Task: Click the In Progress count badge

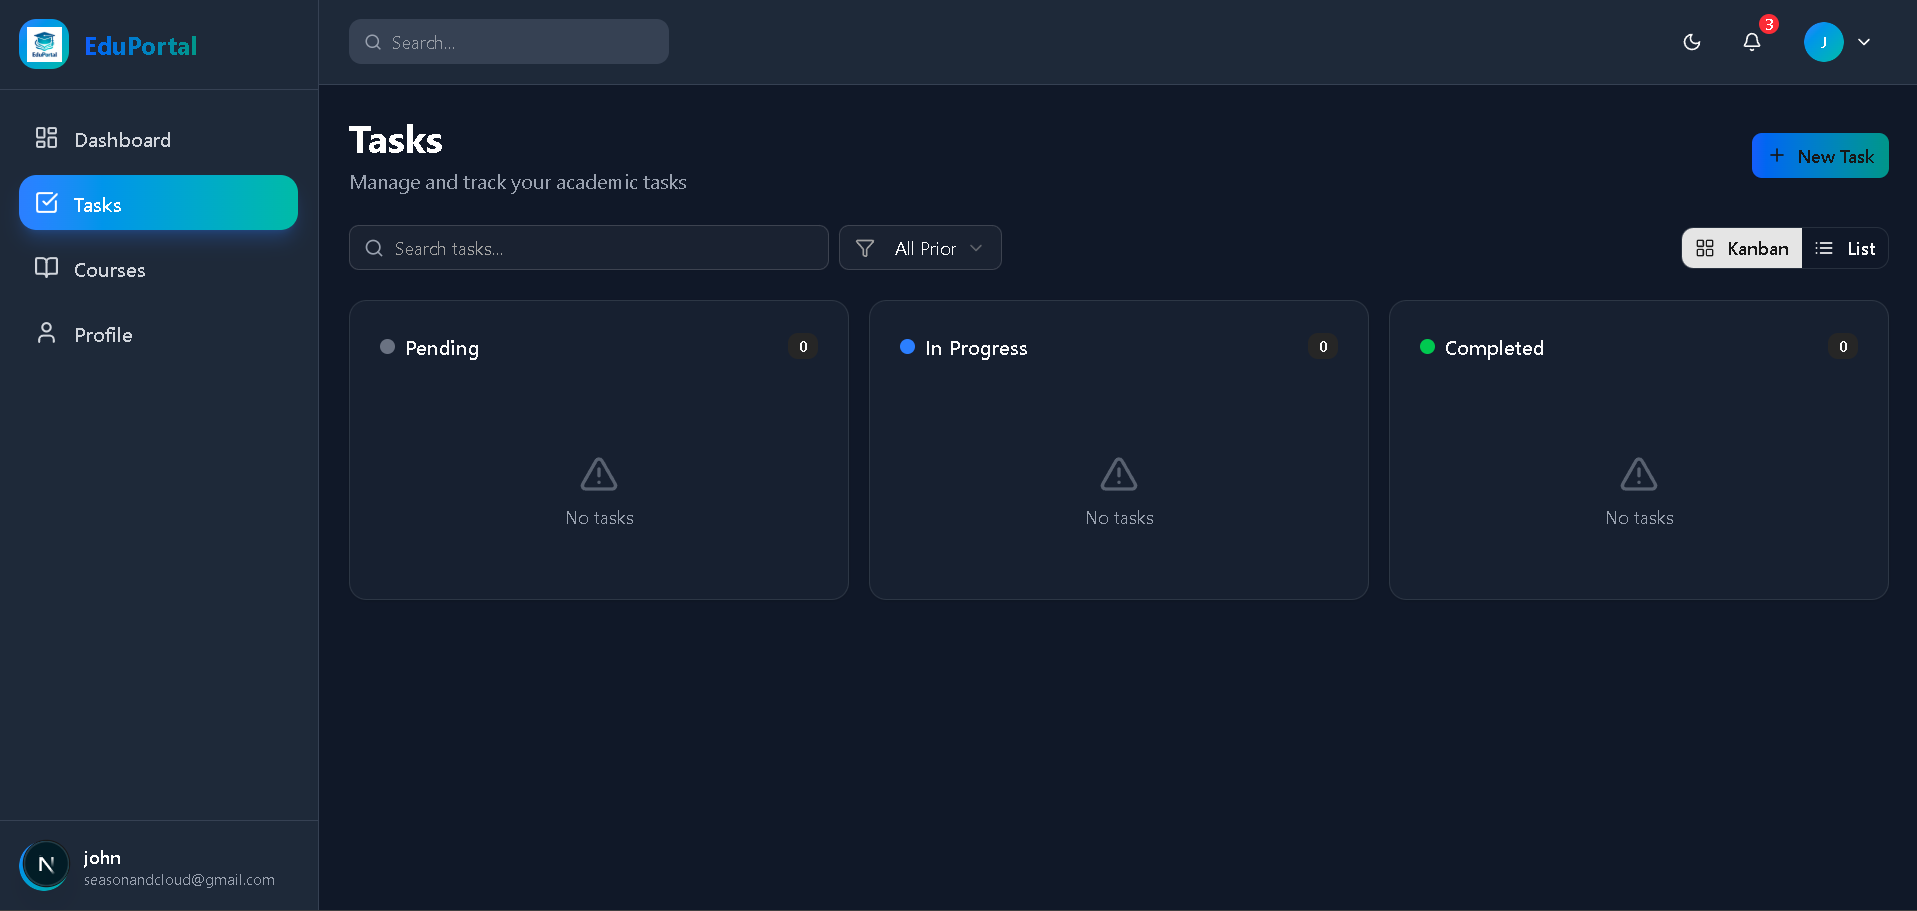Action: click(x=1322, y=347)
